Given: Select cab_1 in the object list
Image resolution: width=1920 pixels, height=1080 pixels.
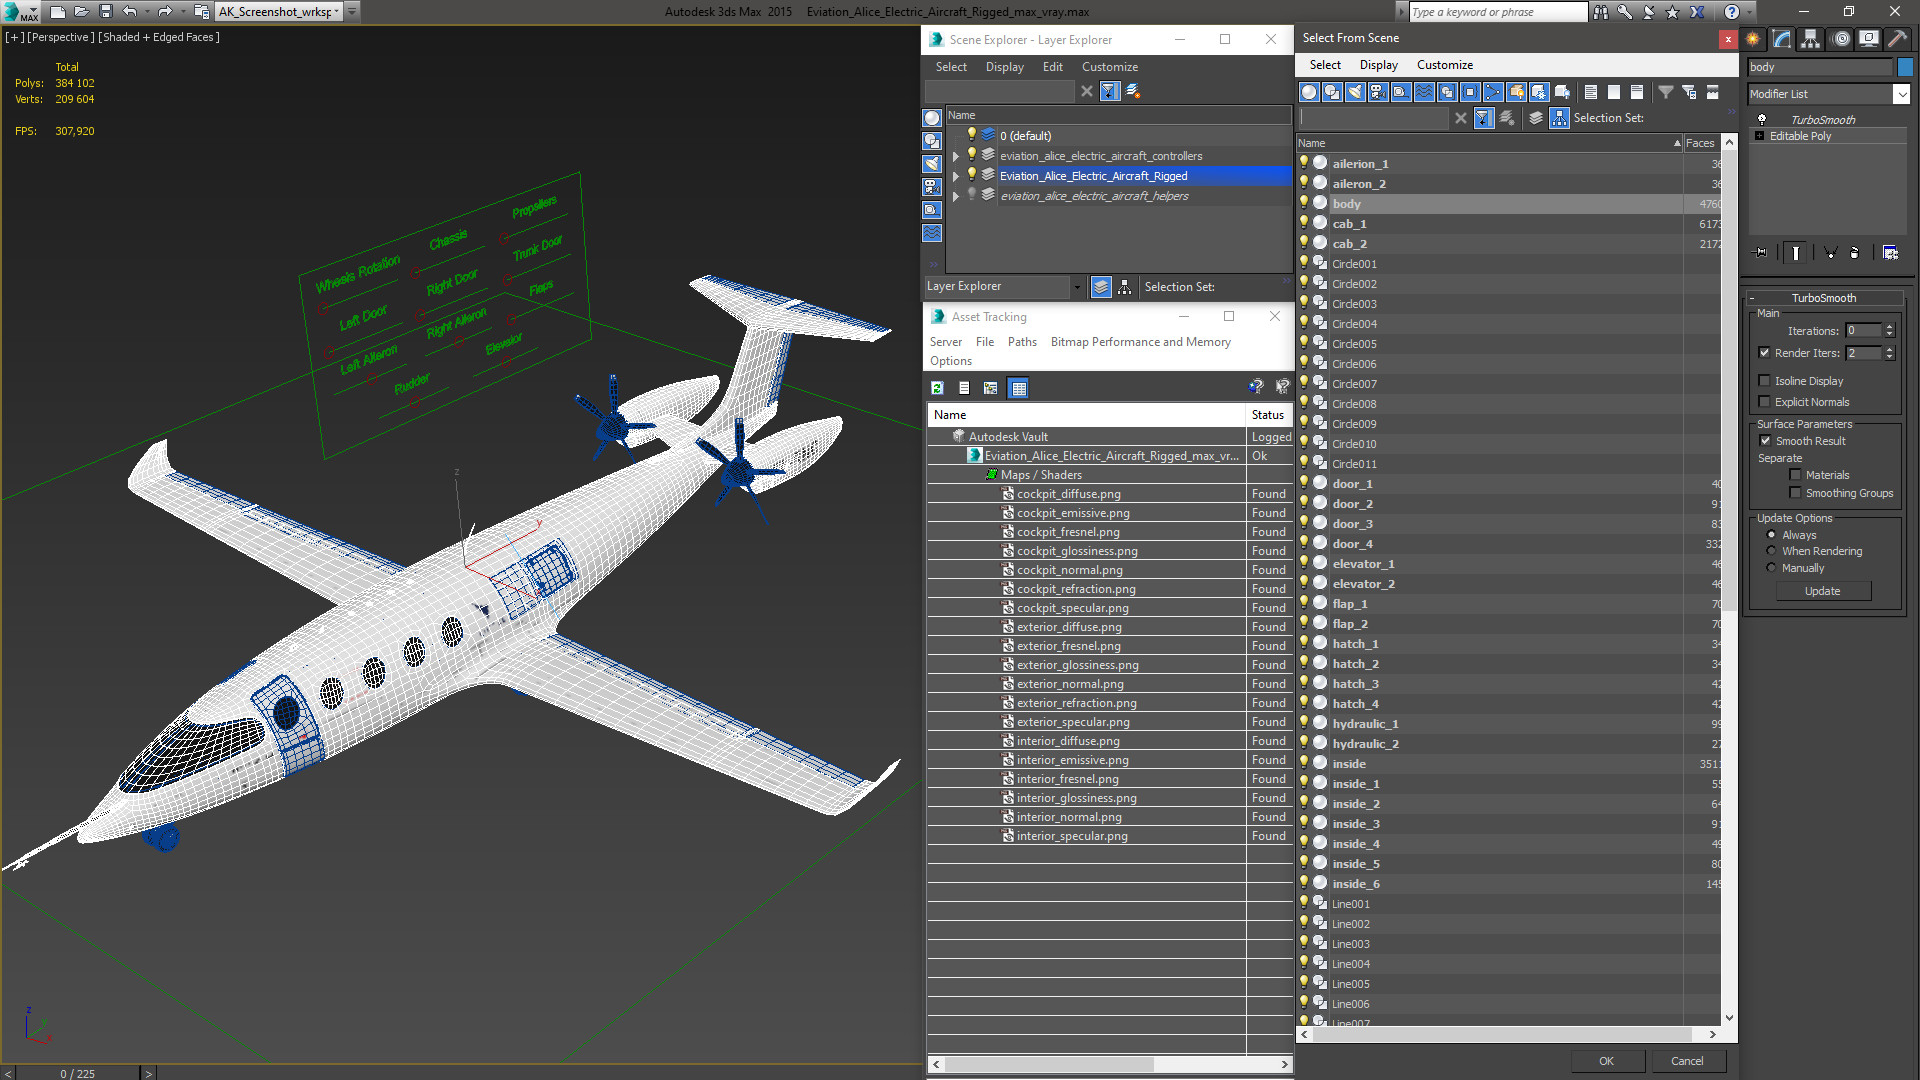Looking at the screenshot, I should (x=1349, y=224).
